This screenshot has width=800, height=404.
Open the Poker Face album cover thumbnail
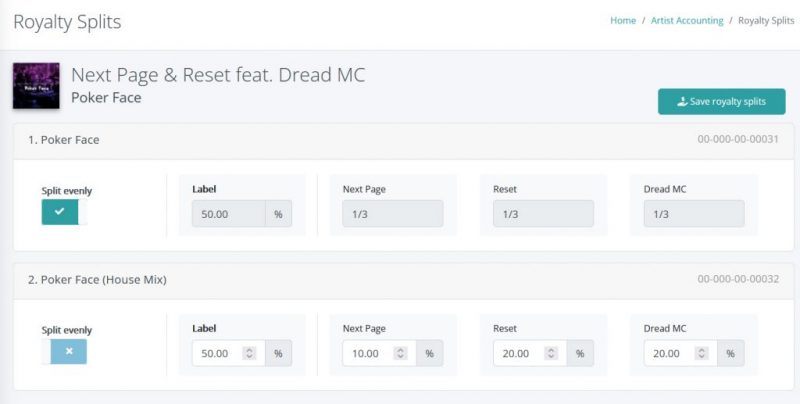[x=36, y=86]
